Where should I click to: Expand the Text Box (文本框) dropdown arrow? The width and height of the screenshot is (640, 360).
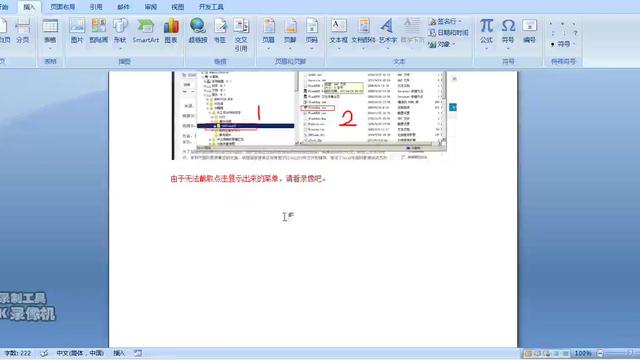339,49
